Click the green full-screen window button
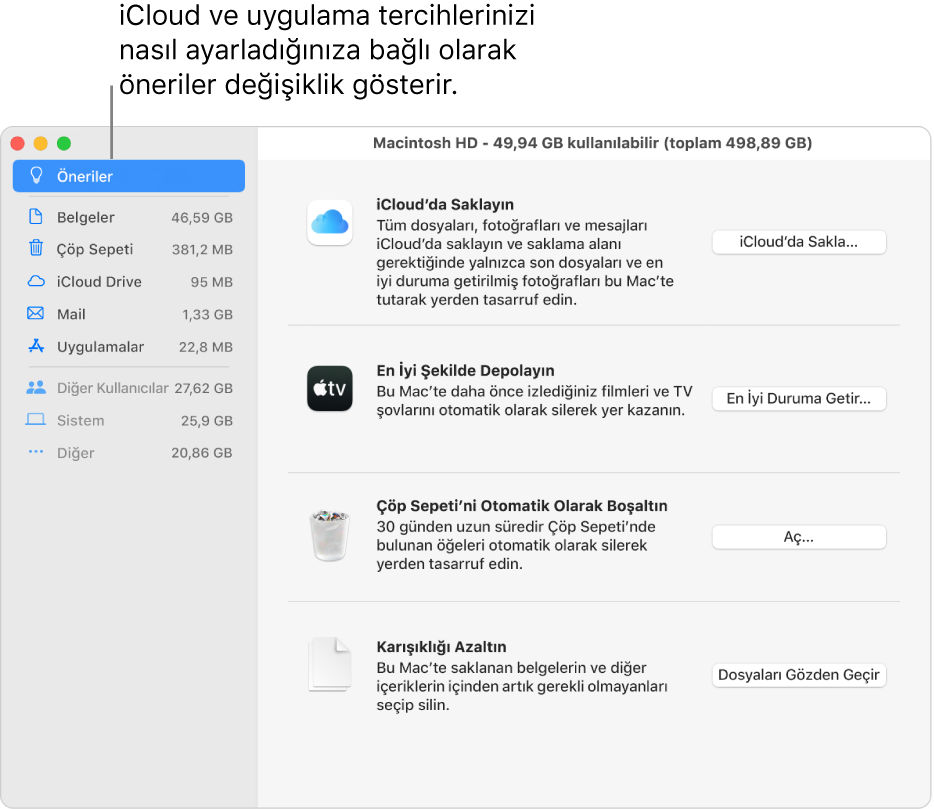This screenshot has height=809, width=934. click(x=64, y=144)
